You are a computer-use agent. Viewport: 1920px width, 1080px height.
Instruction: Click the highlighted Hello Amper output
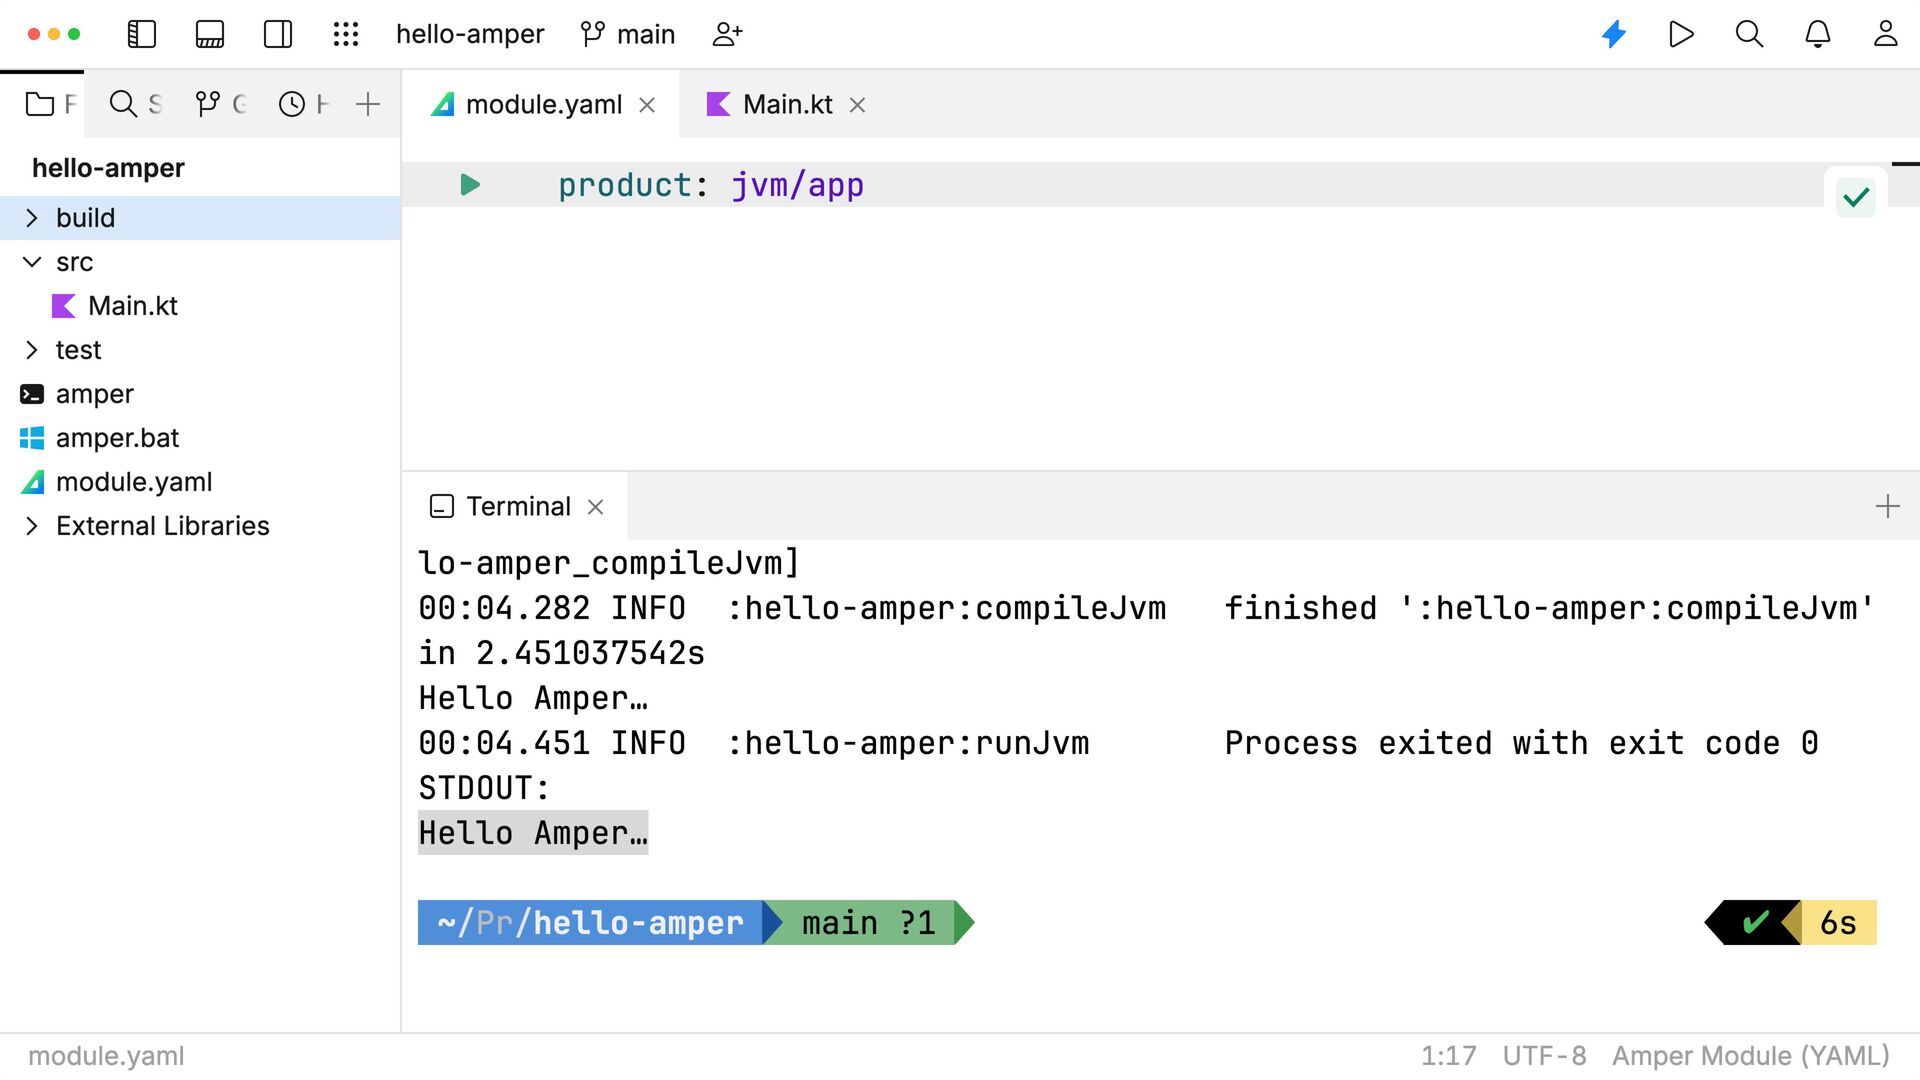pos(533,832)
